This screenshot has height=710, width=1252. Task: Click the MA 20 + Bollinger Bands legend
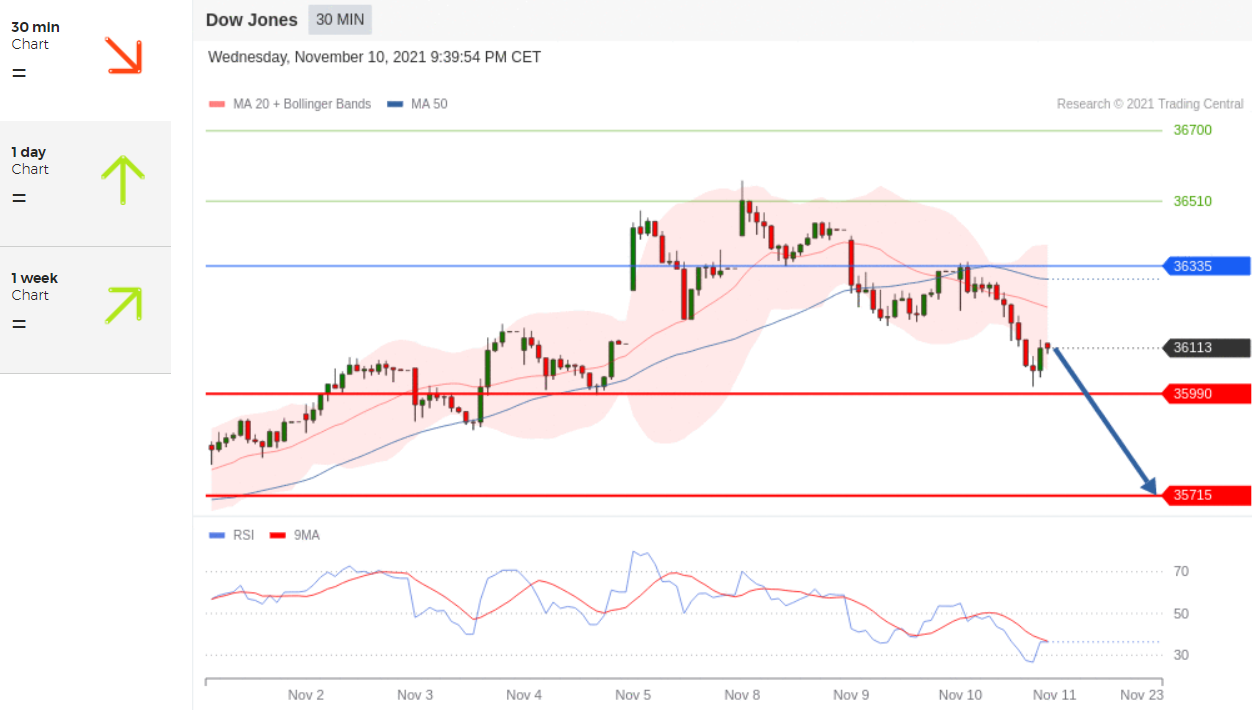click(290, 104)
